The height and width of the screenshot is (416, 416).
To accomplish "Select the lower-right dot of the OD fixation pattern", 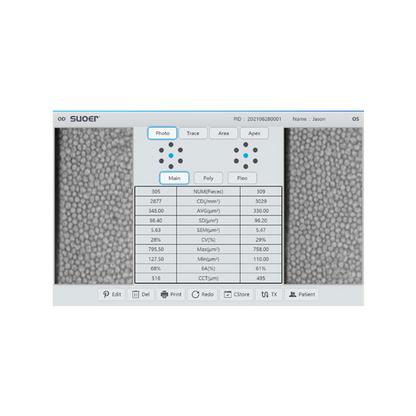I will [180, 161].
